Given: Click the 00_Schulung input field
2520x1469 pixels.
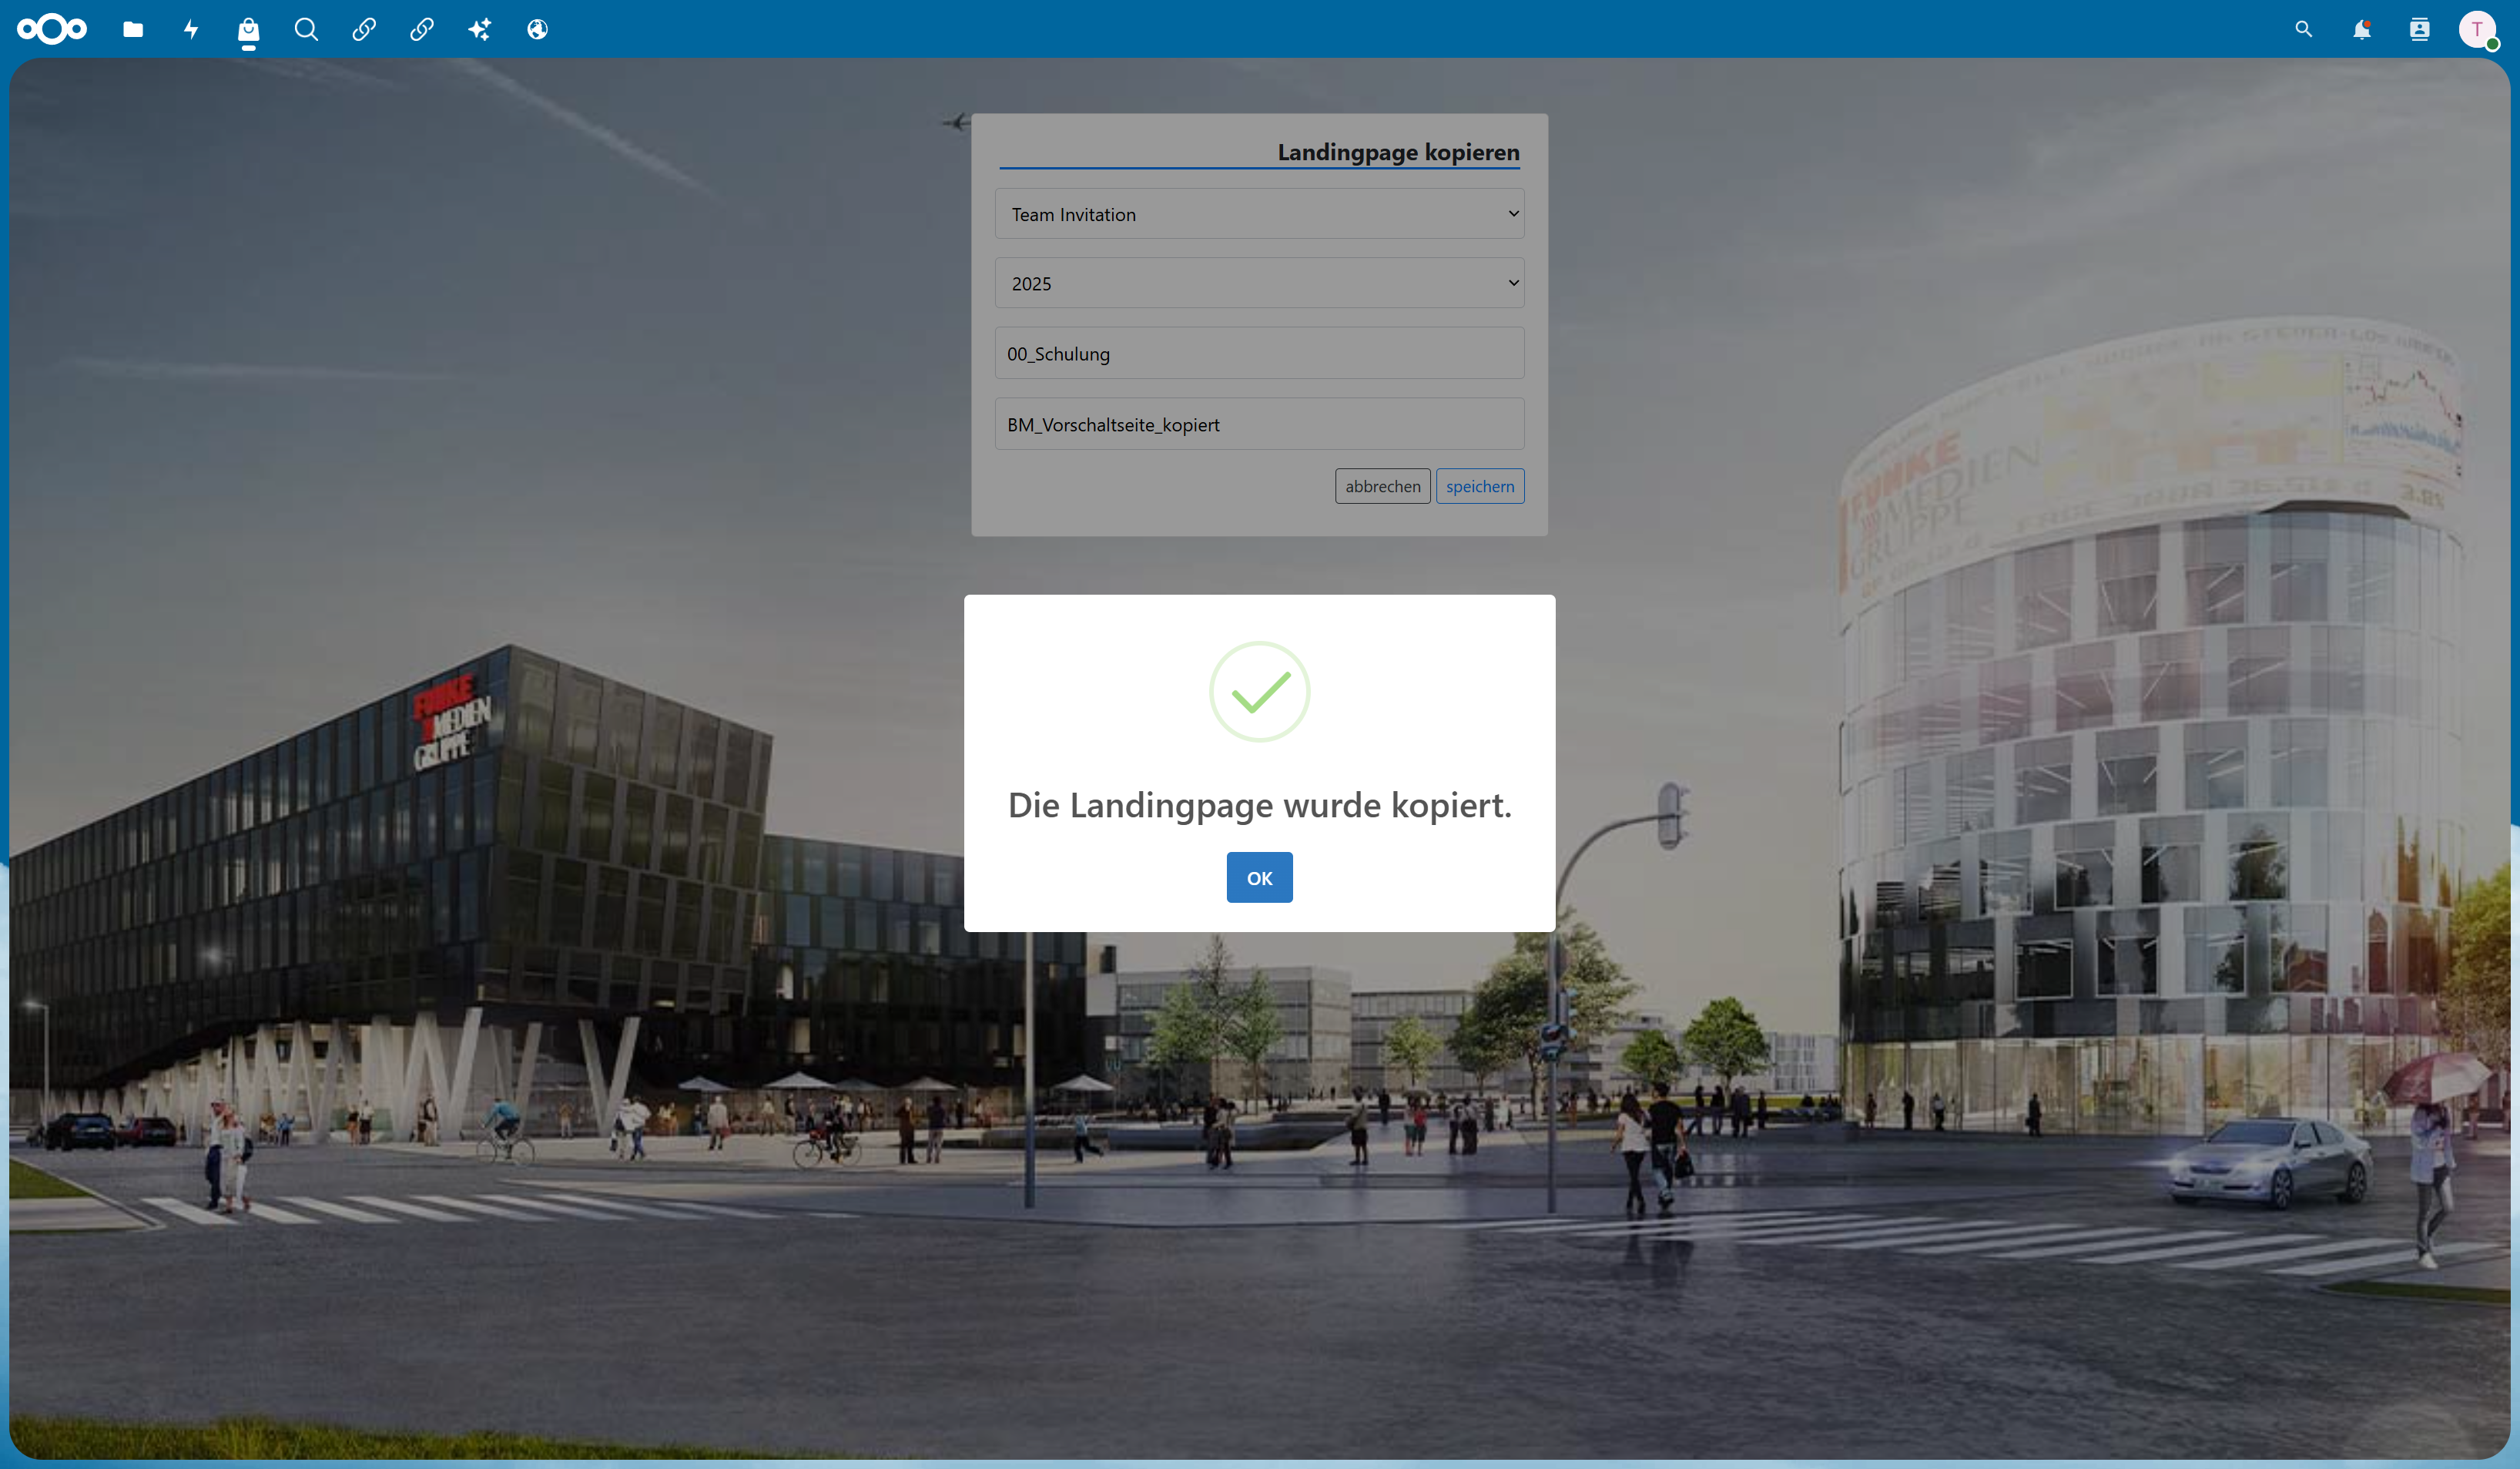Looking at the screenshot, I should [x=1259, y=353].
